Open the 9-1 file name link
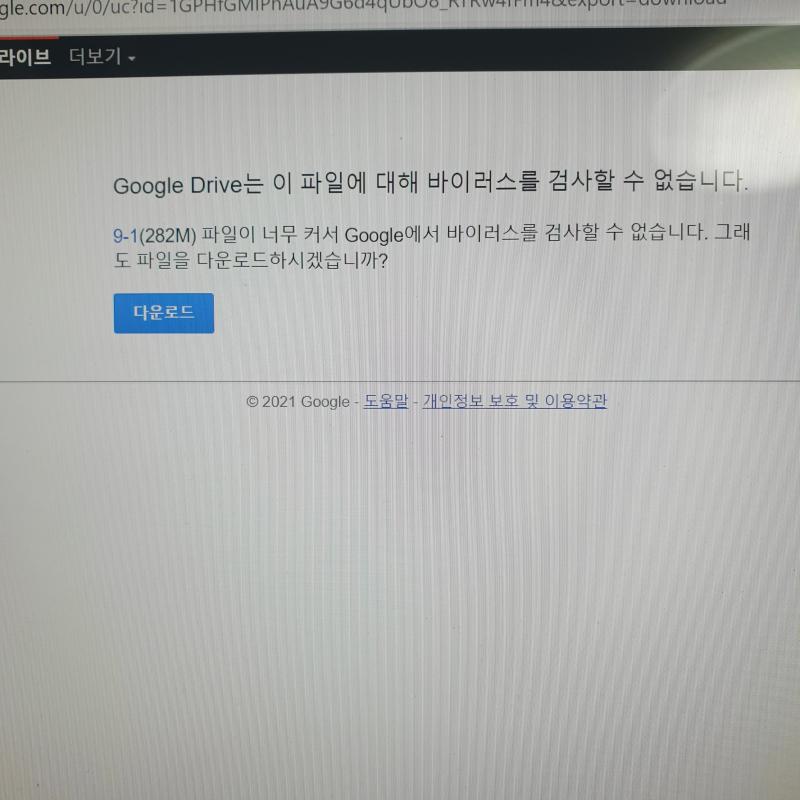The width and height of the screenshot is (800, 800). coord(126,236)
